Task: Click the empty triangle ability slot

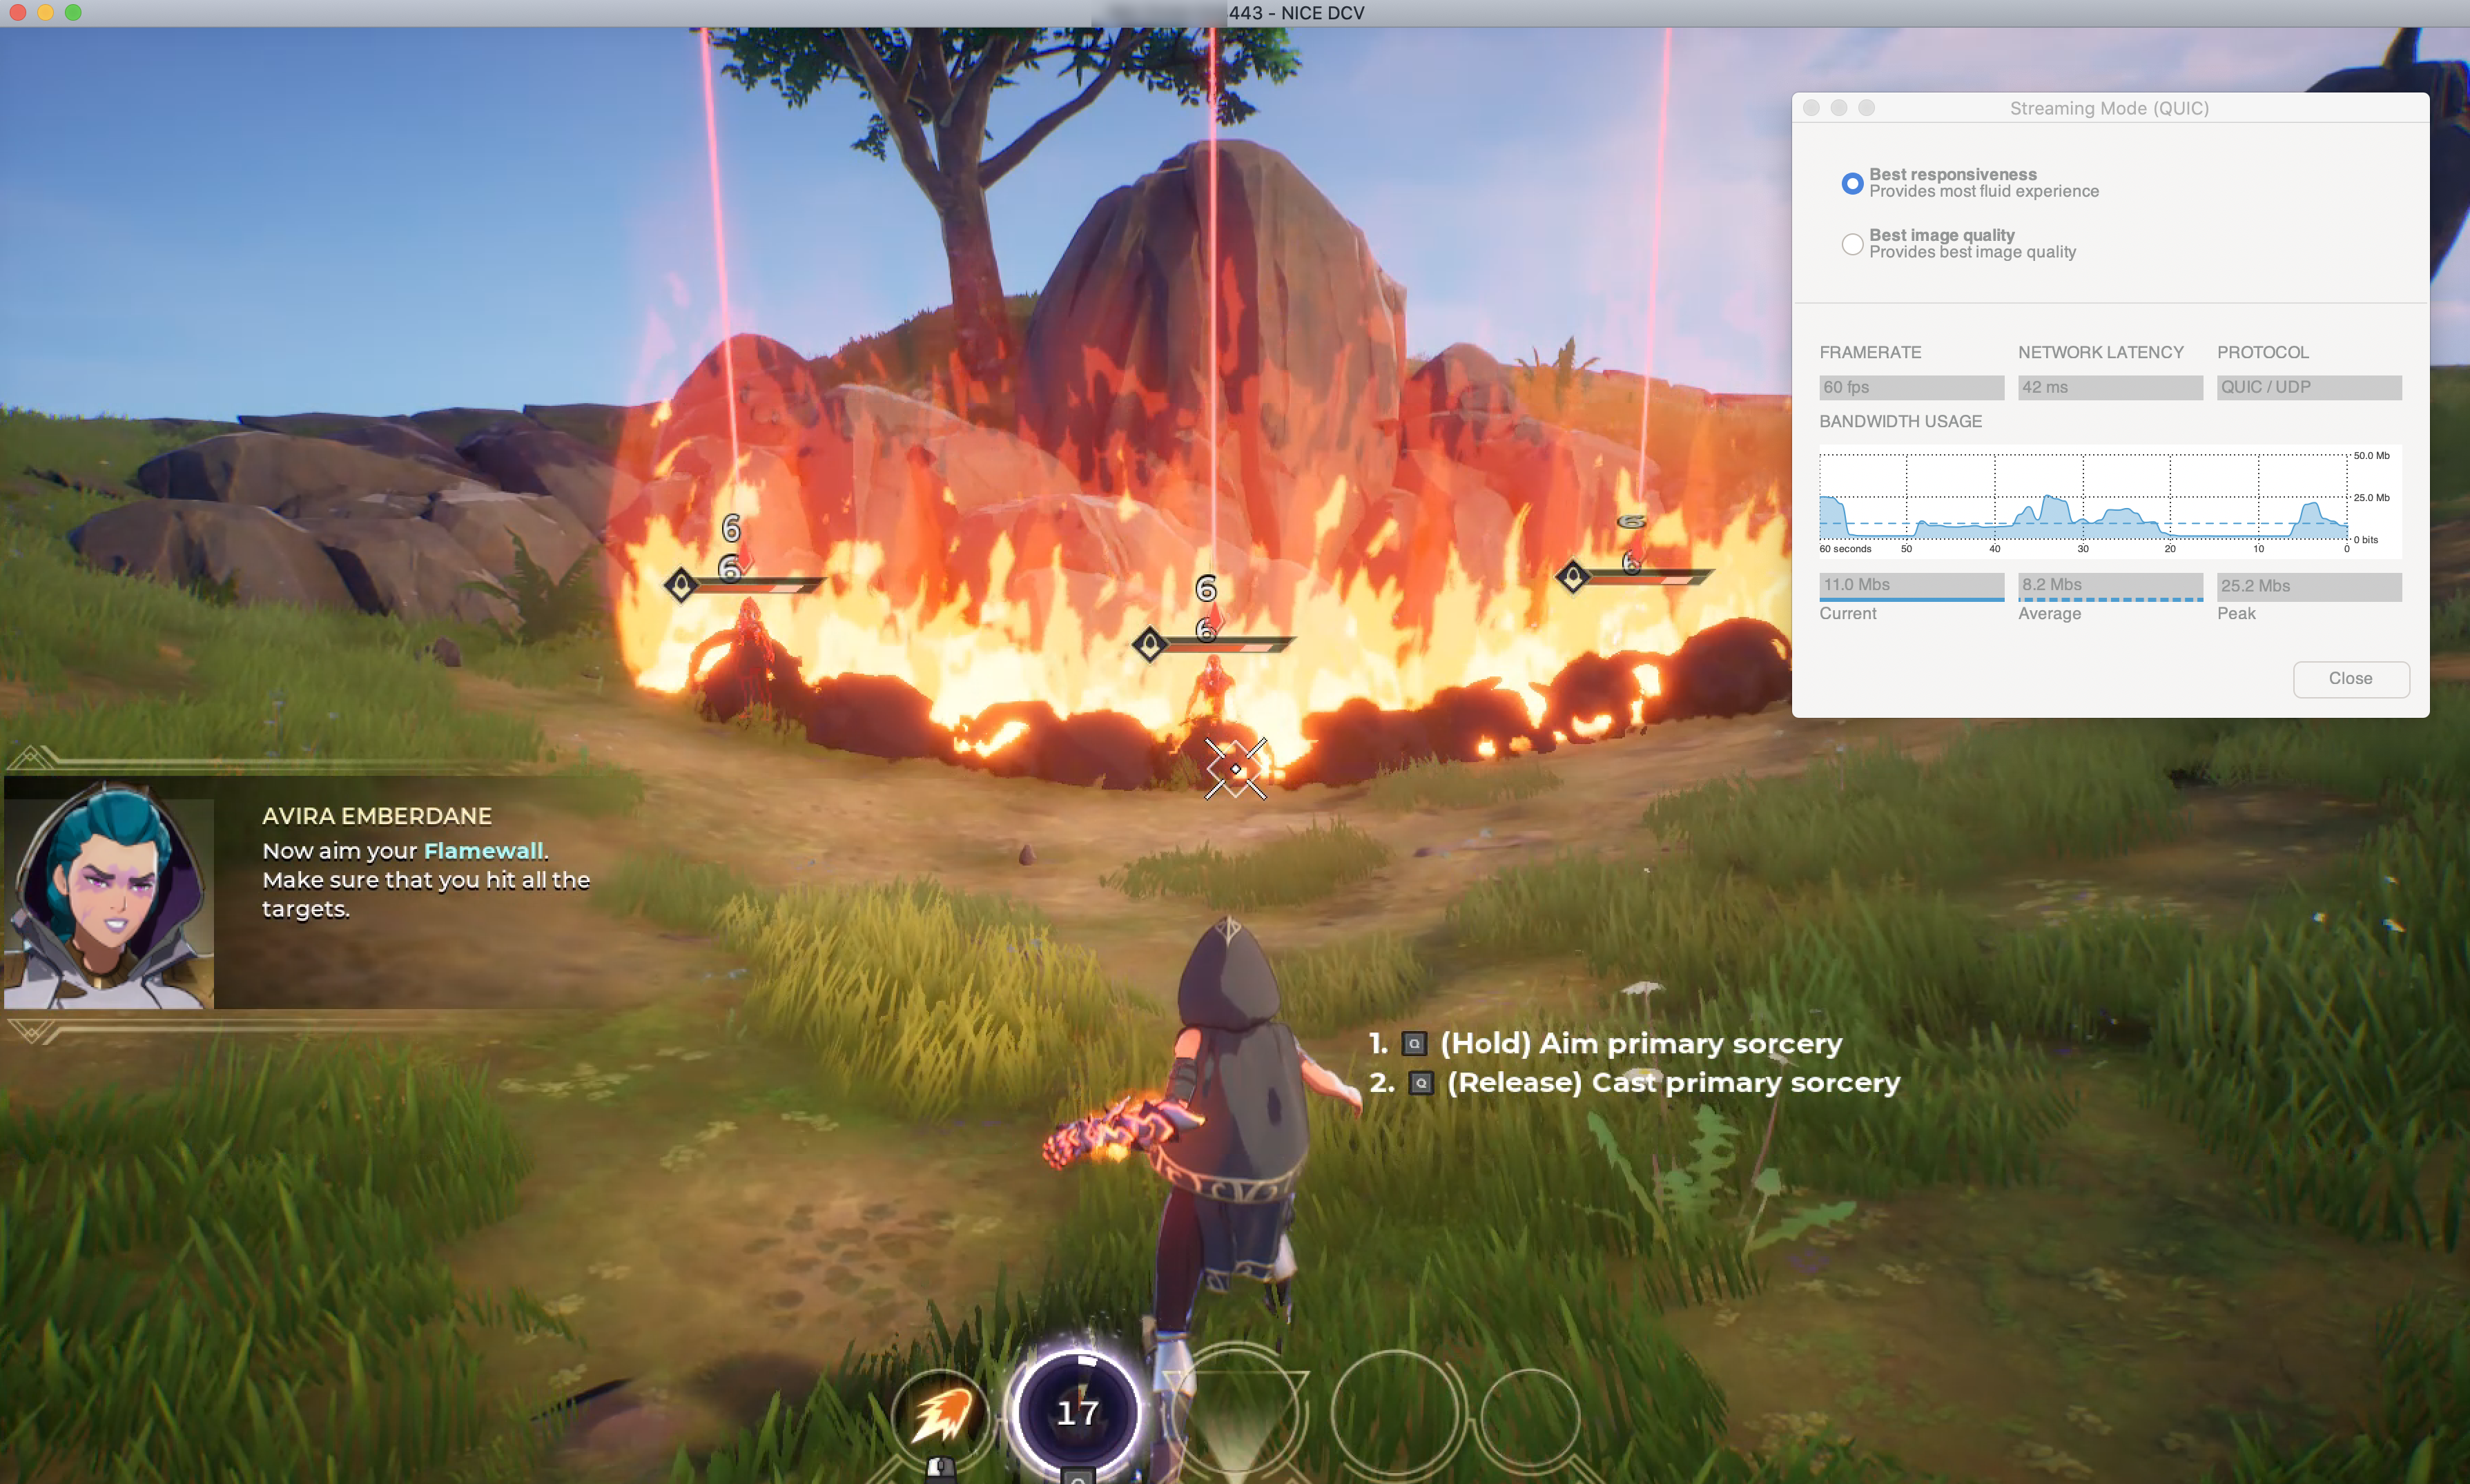Action: [x=1236, y=1414]
